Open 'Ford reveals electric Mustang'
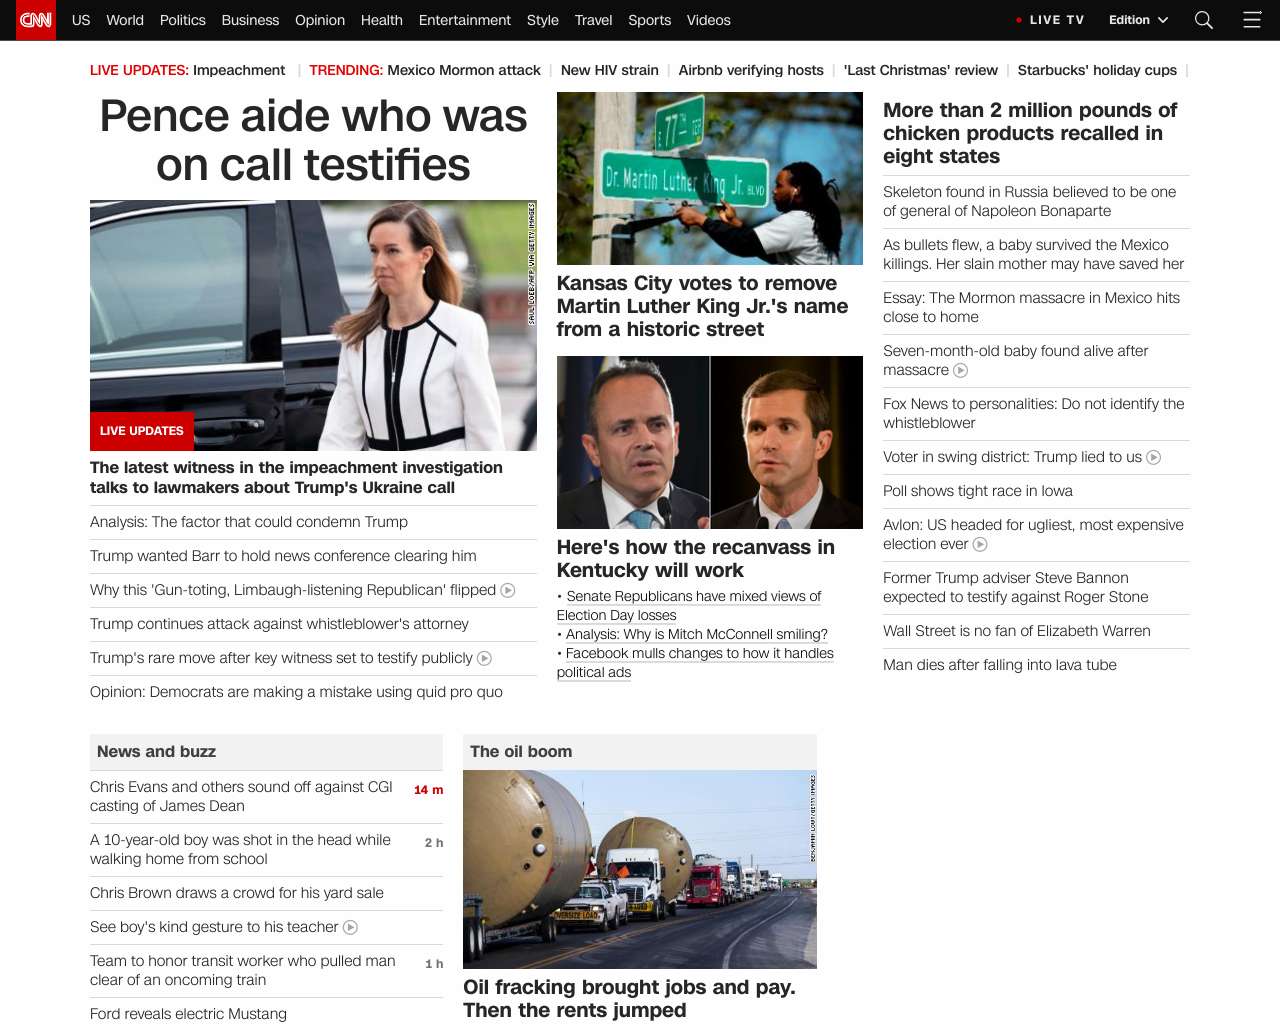 [x=188, y=1014]
